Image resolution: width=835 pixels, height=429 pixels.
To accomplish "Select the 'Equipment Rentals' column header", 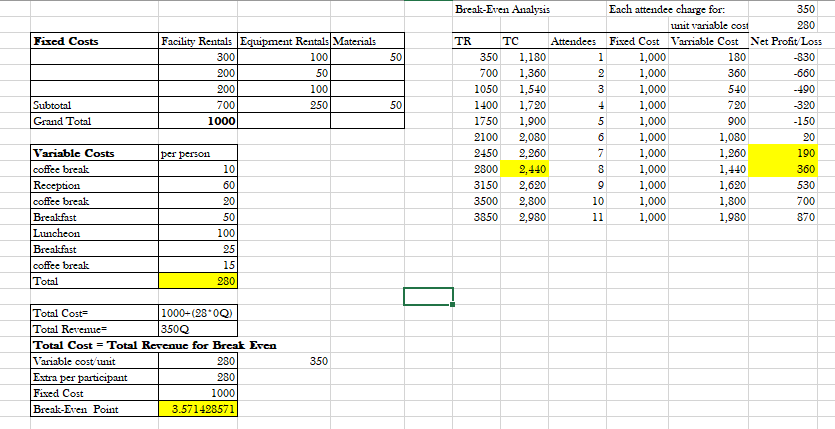I will coord(284,41).
